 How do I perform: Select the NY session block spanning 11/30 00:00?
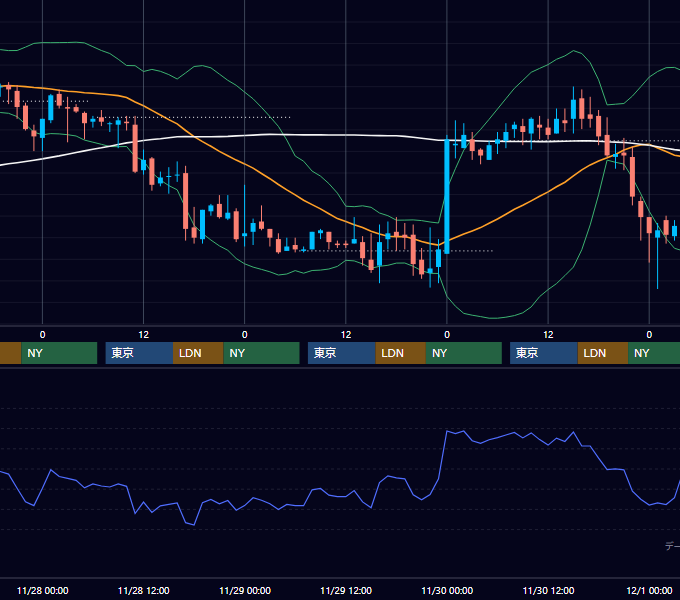pos(464,353)
